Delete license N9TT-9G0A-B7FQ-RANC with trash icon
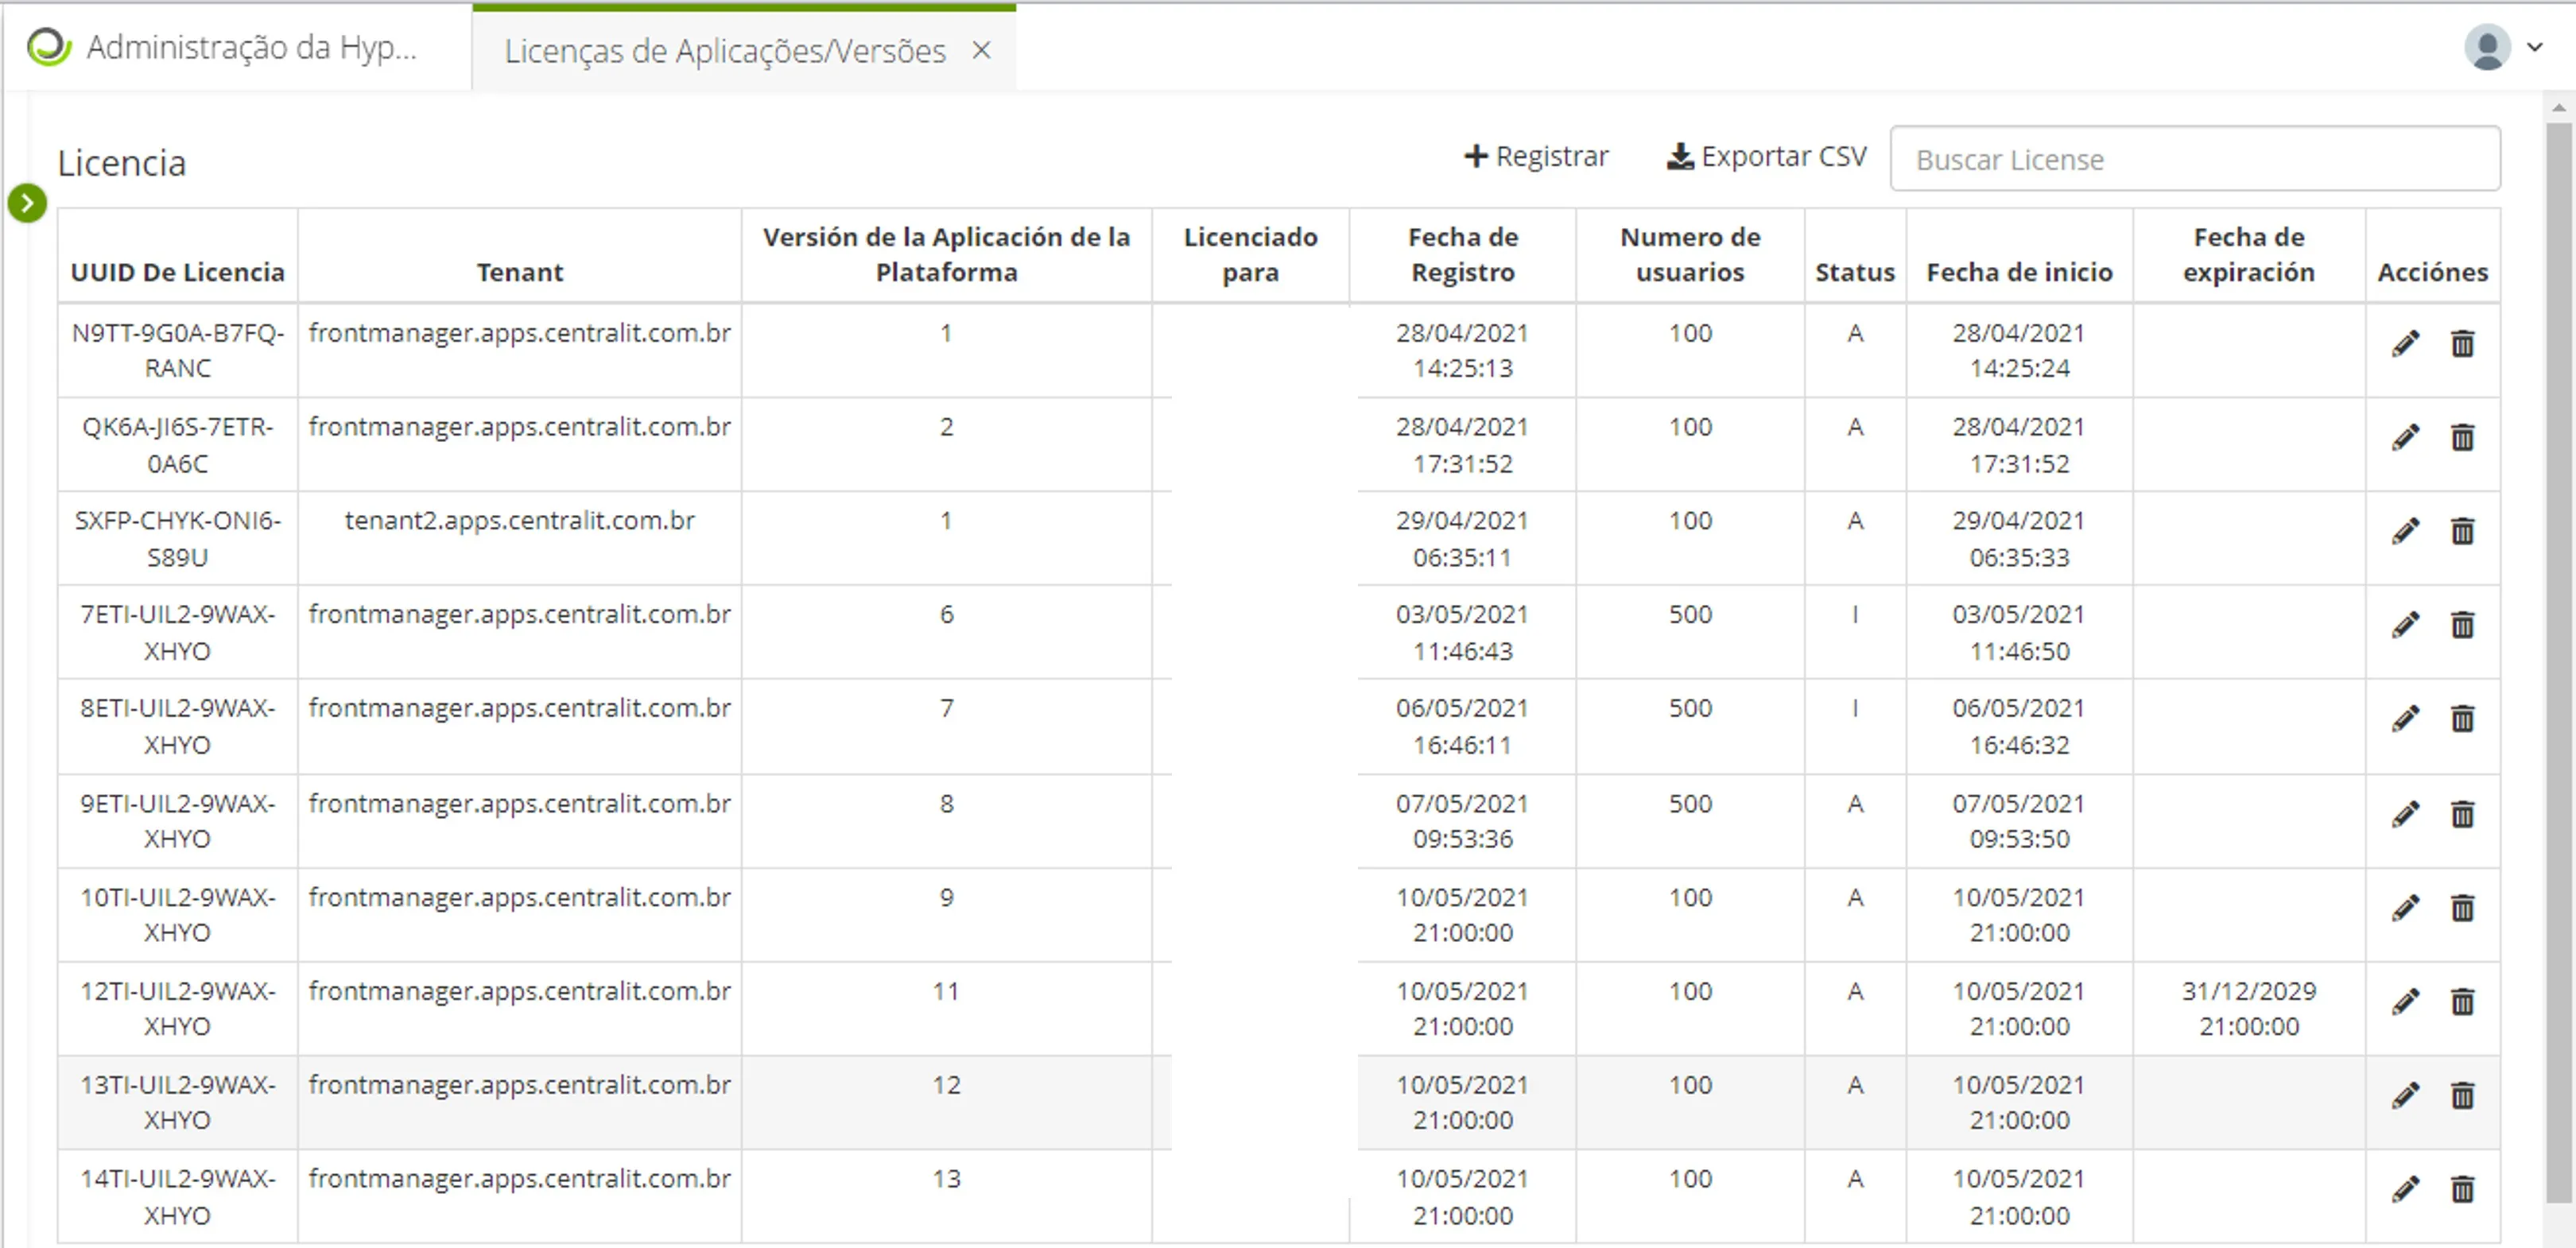The height and width of the screenshot is (1248, 2576). click(2462, 344)
